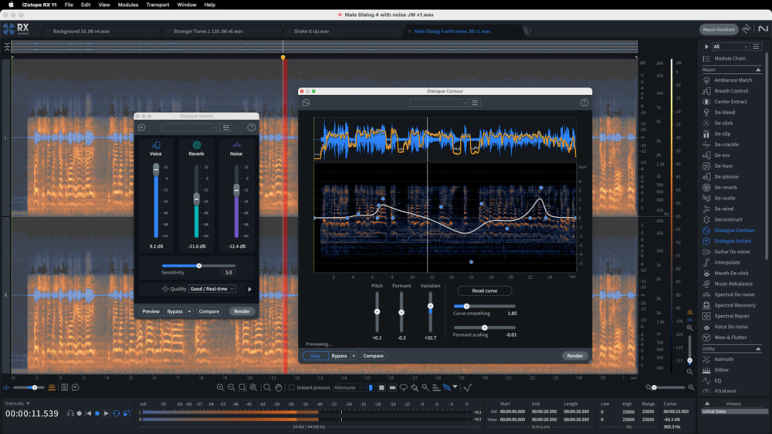The image size is (772, 434).
Task: Toggle Bypass in Dialogue Contour window
Action: (x=341, y=355)
